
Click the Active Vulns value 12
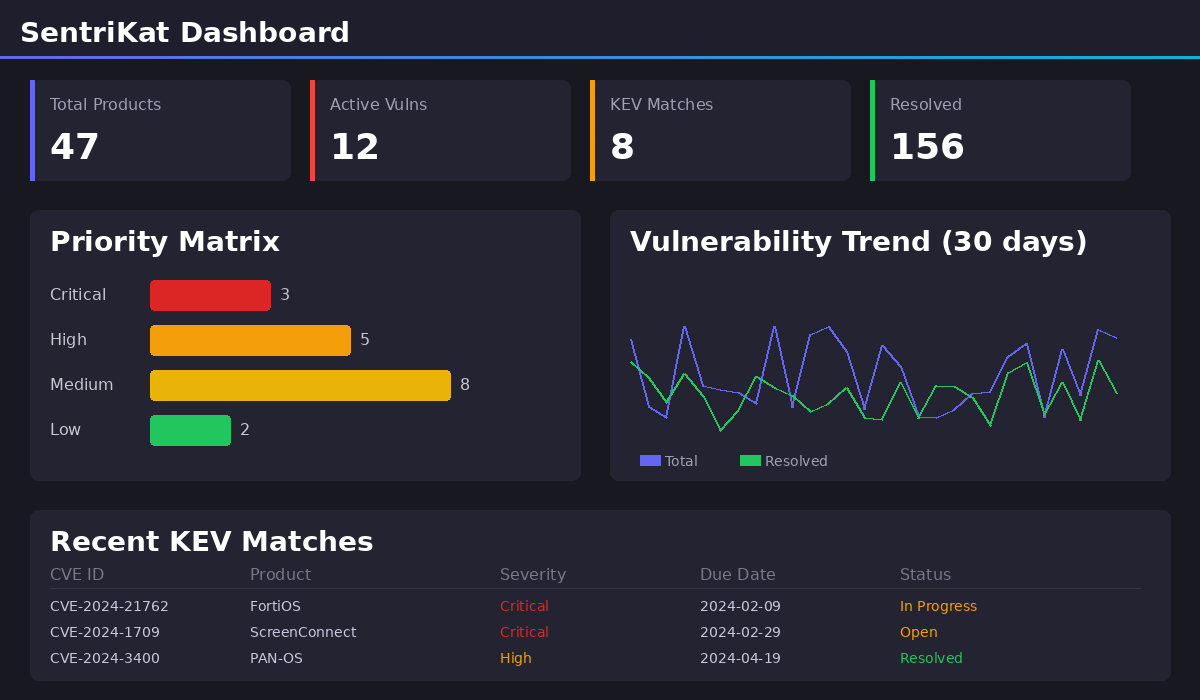355,148
